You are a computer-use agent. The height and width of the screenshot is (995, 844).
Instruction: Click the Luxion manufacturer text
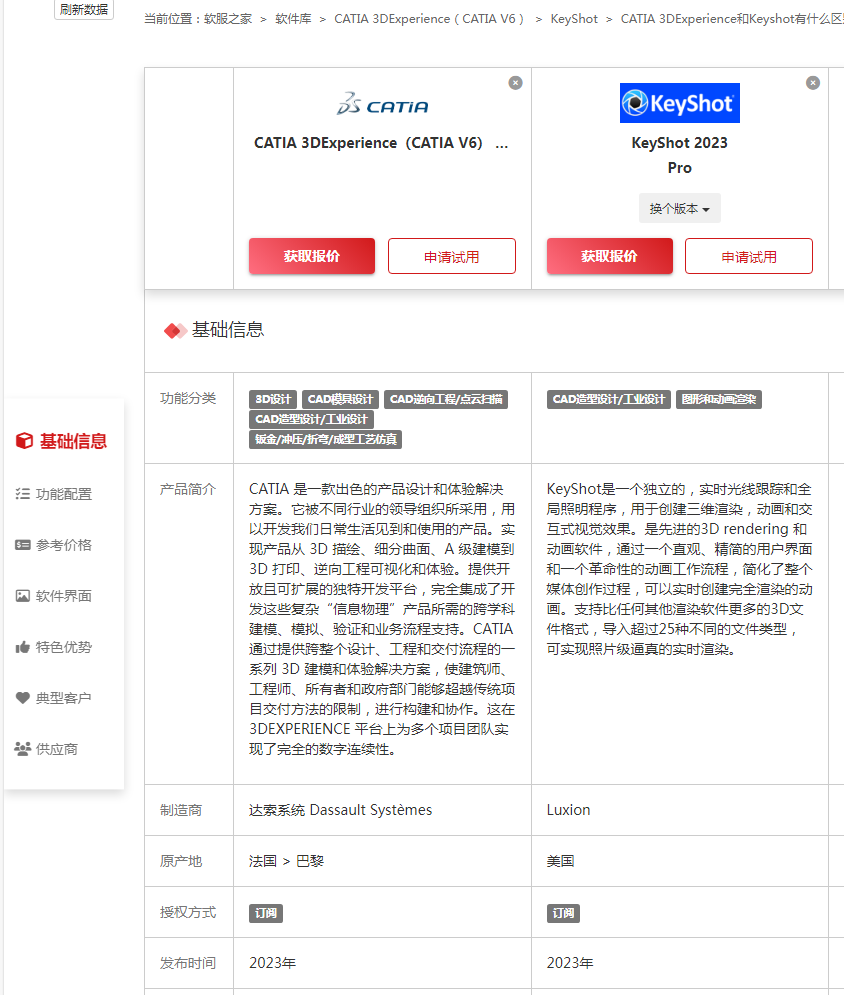[569, 810]
